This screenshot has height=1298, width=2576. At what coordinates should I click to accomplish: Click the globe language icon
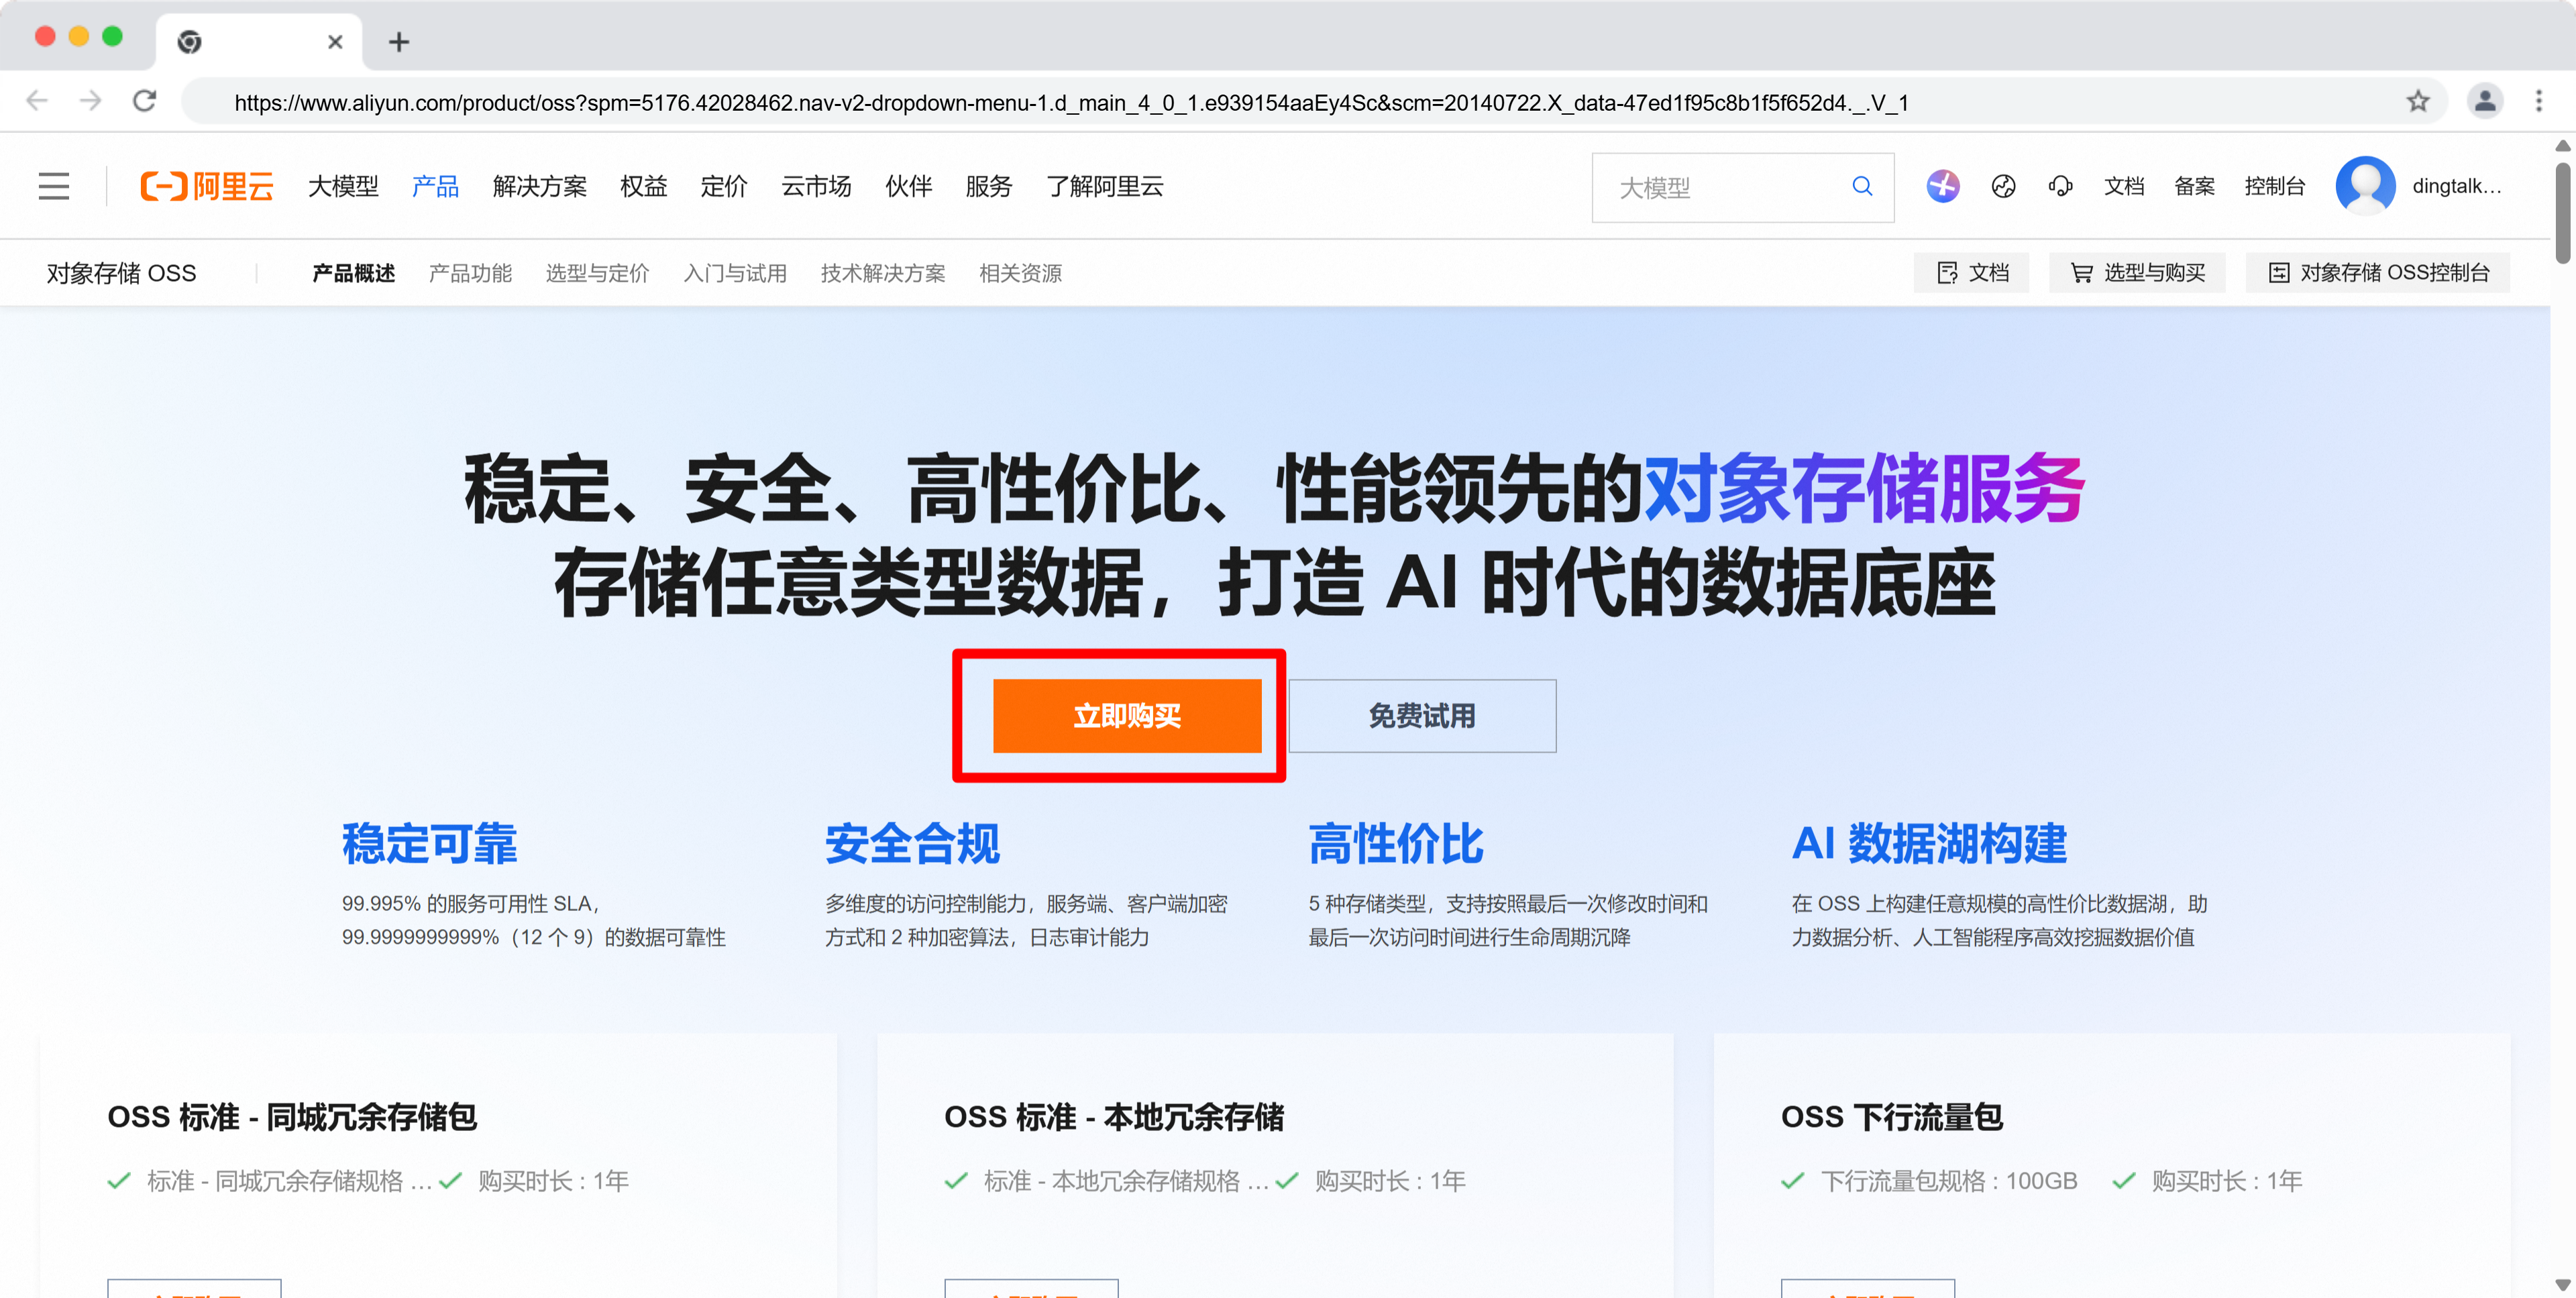pyautogui.click(x=2003, y=186)
